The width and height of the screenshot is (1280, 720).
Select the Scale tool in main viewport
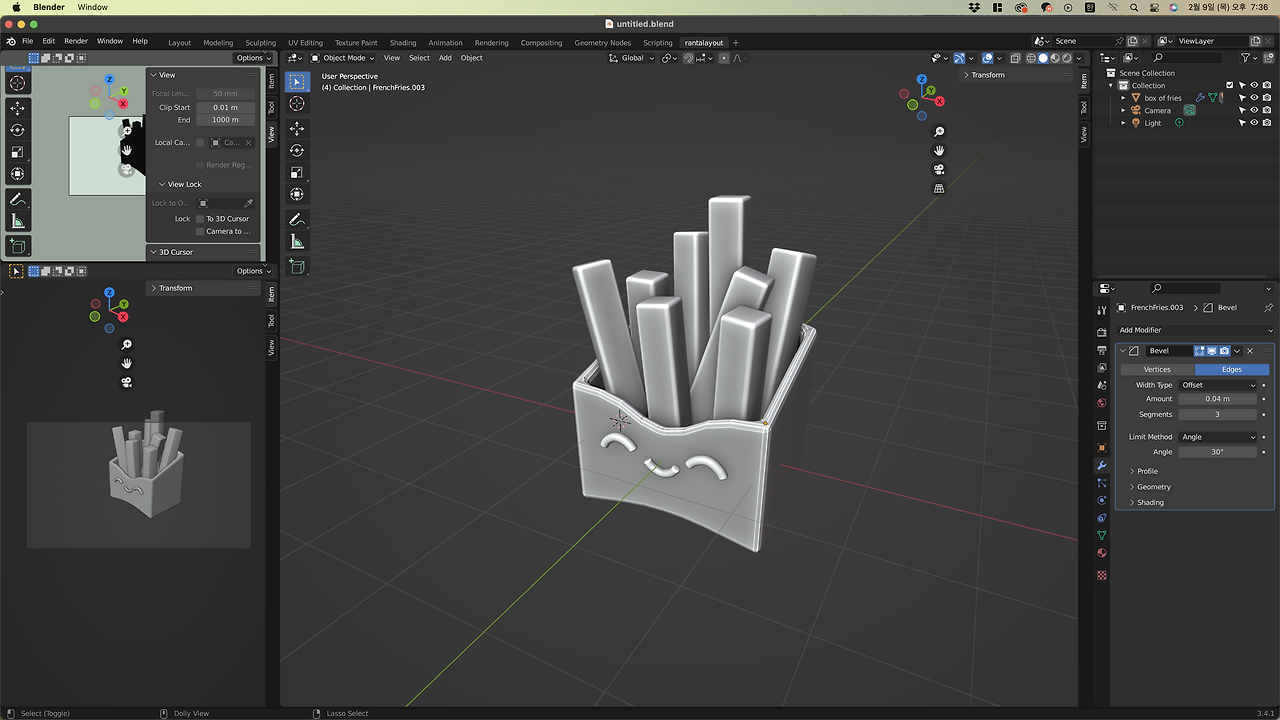[x=297, y=172]
